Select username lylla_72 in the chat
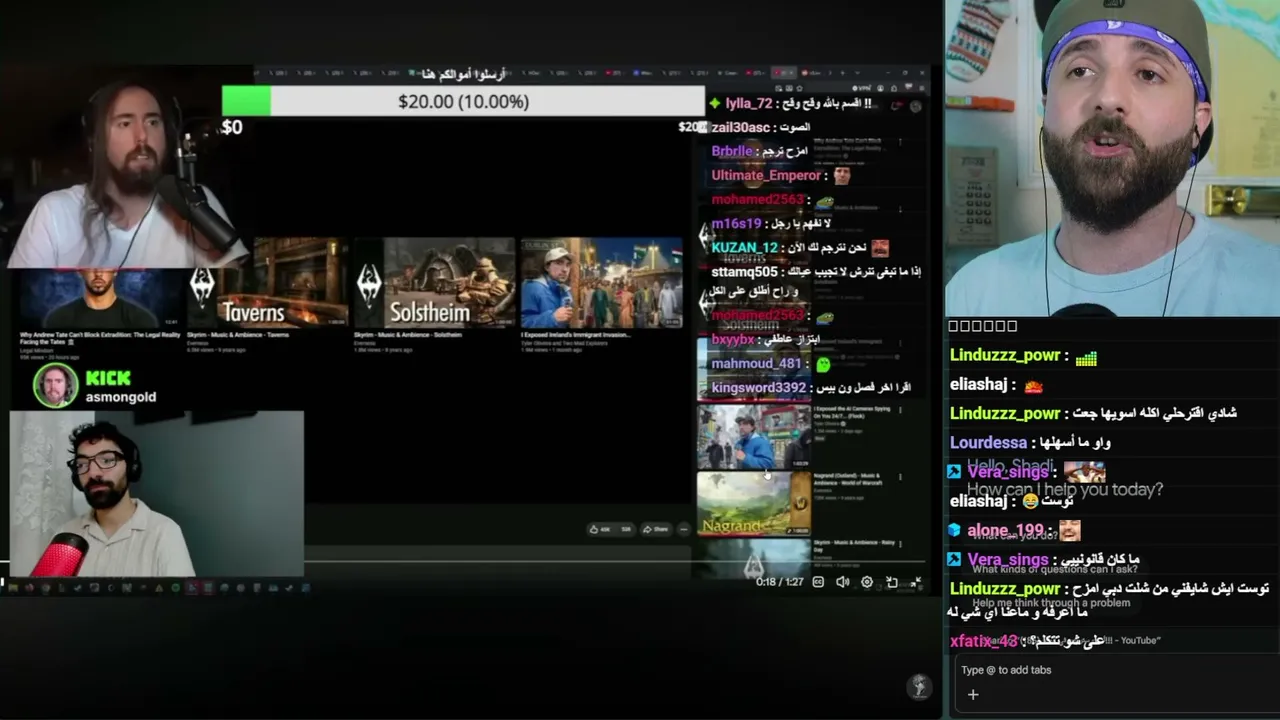The height and width of the screenshot is (720, 1280). 749,103
